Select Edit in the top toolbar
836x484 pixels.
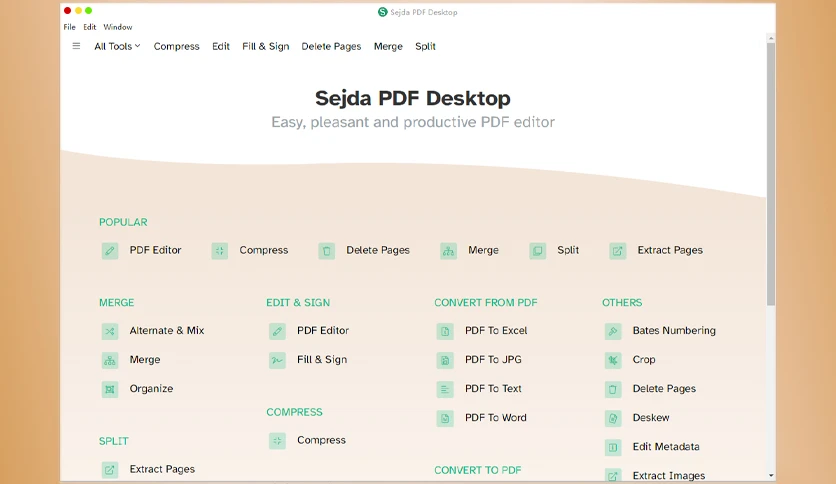[221, 46]
